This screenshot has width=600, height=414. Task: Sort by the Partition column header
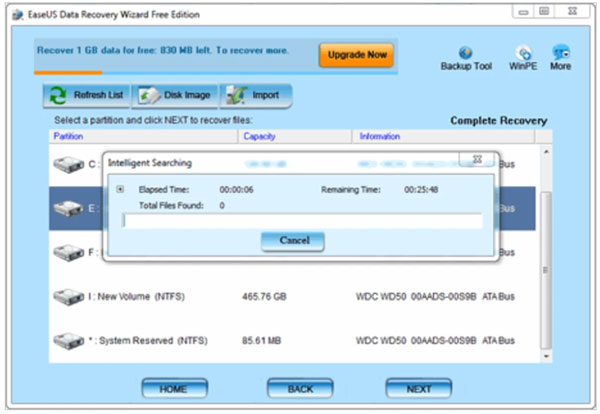coord(143,137)
